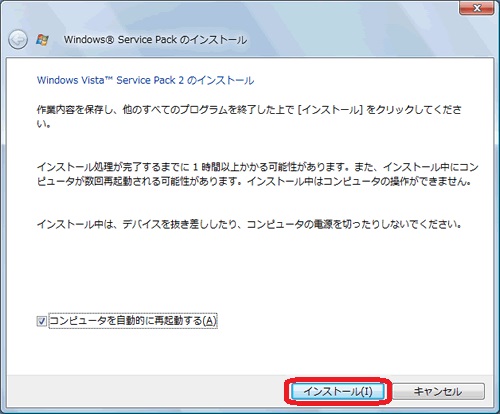Tick the automatic restart checkbox box
The width and height of the screenshot is (500, 414).
41,321
